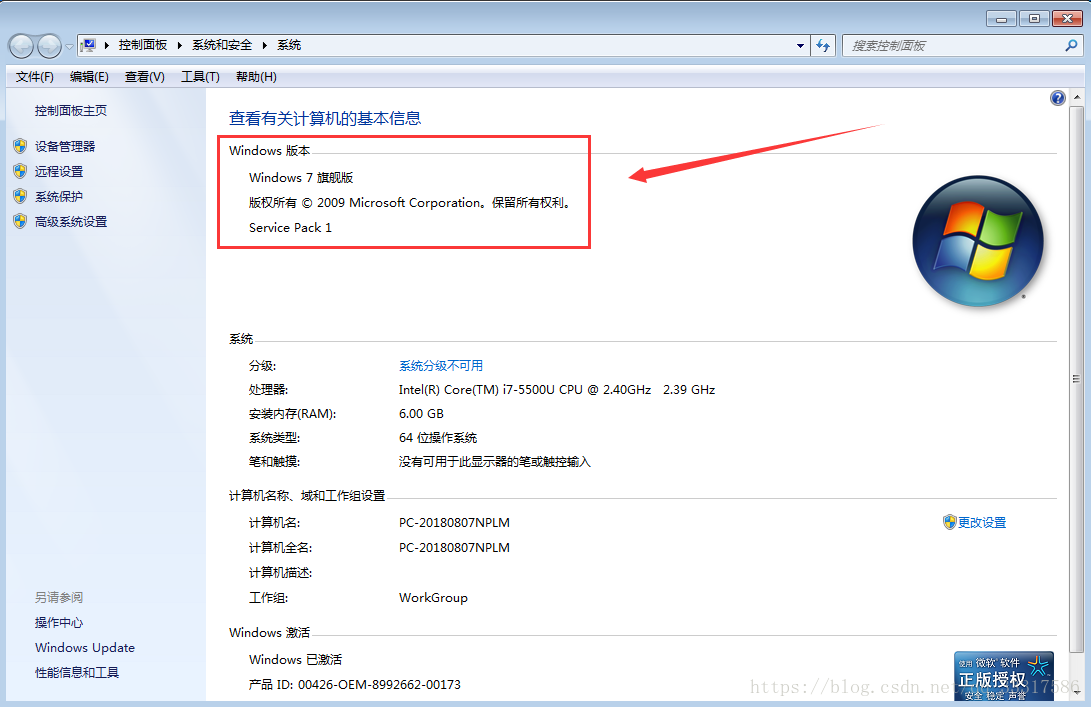Maximize the System window
The image size is (1091, 707).
[x=1035, y=19]
